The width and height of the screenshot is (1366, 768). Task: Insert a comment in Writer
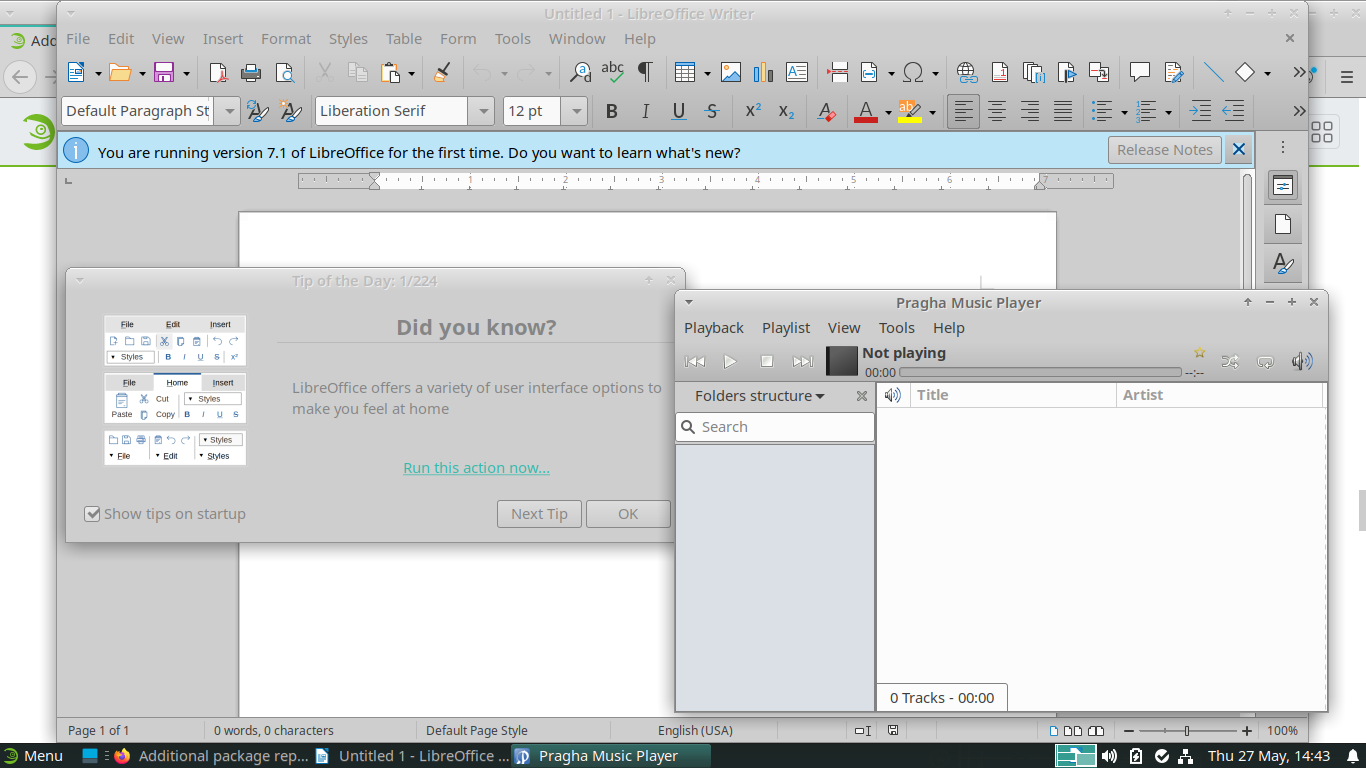[x=1140, y=72]
